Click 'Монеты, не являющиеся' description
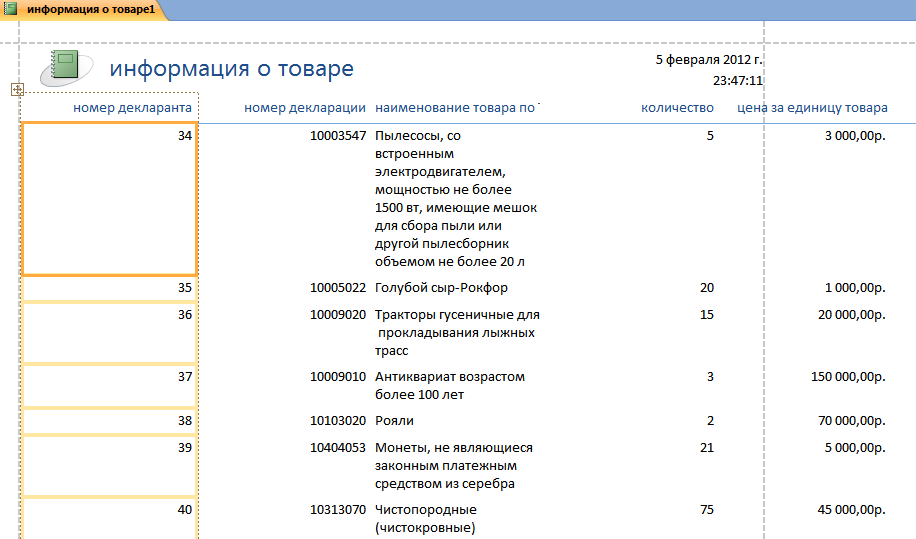Screen dimensions: 916x539 coord(454,465)
